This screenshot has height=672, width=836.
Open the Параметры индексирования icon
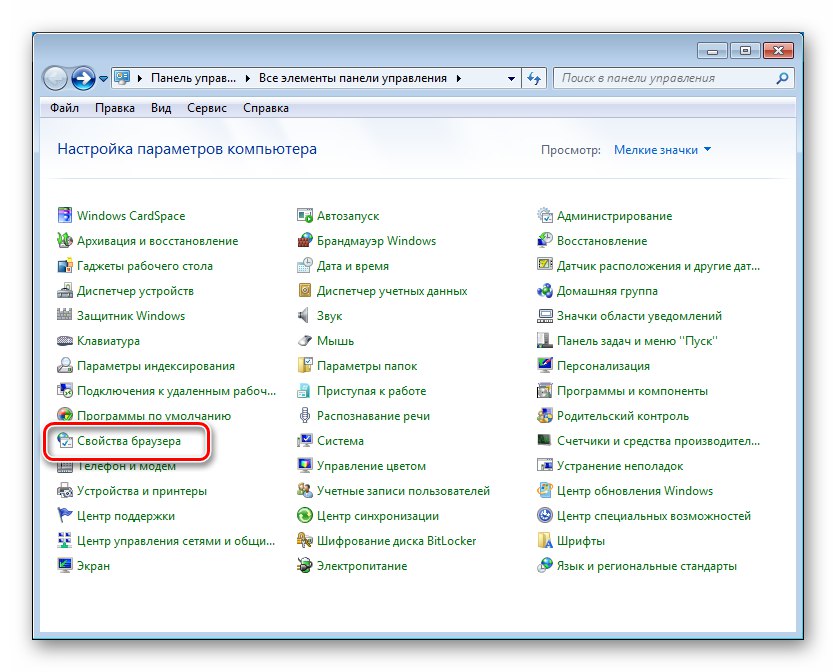[65, 365]
